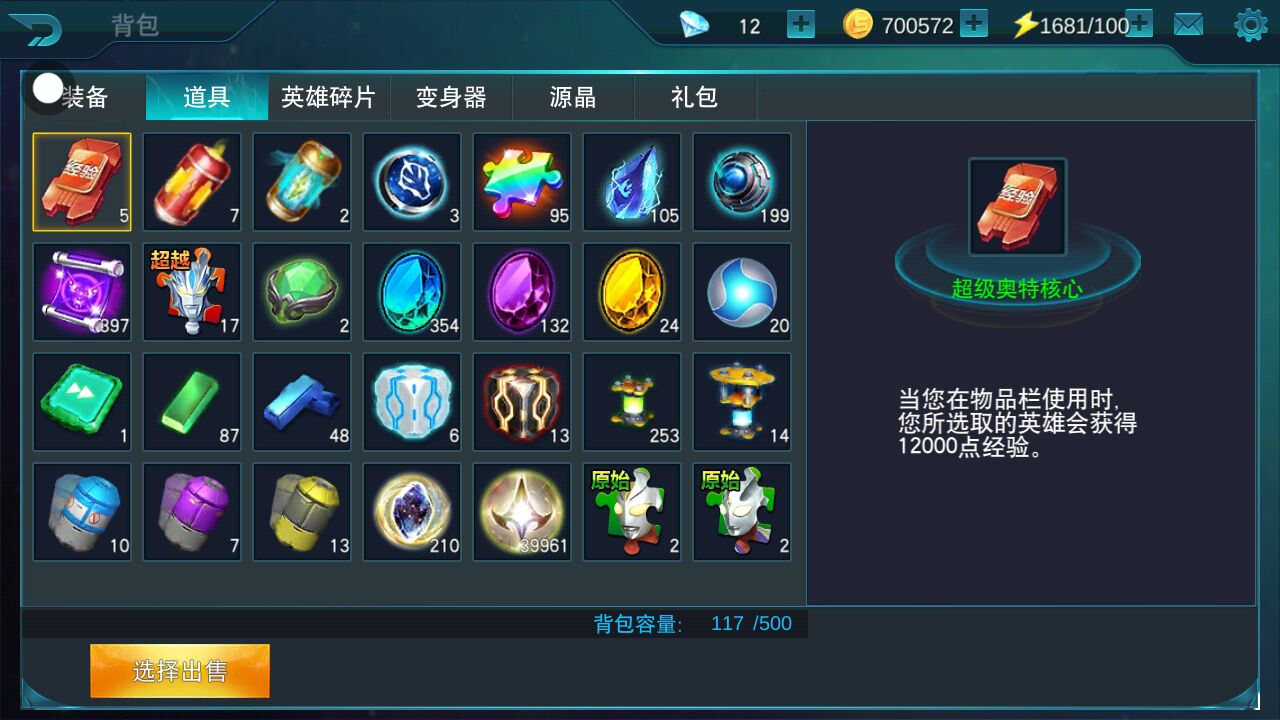Viewport: 1280px width, 720px height.
Task: Click the 选择出售 button
Action: tap(180, 671)
